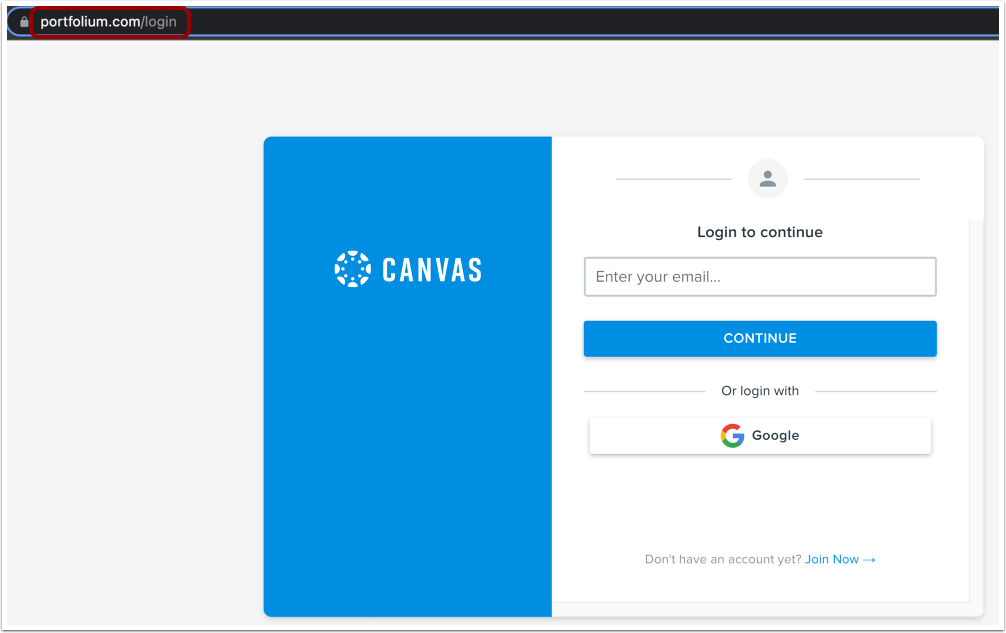Sign in using the Google button label
Image resolution: width=1006 pixels, height=633 pixels.
tap(775, 435)
